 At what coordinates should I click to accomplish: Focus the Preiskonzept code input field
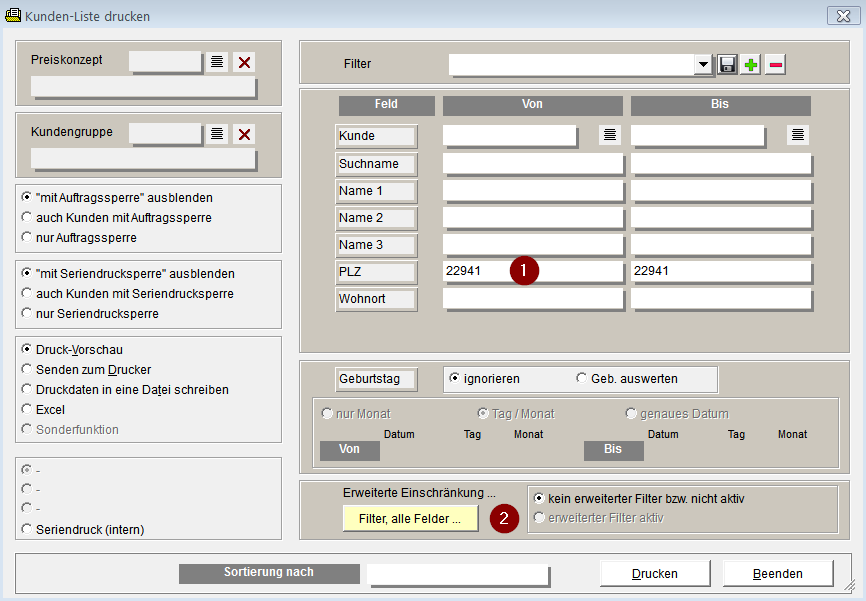pos(165,61)
